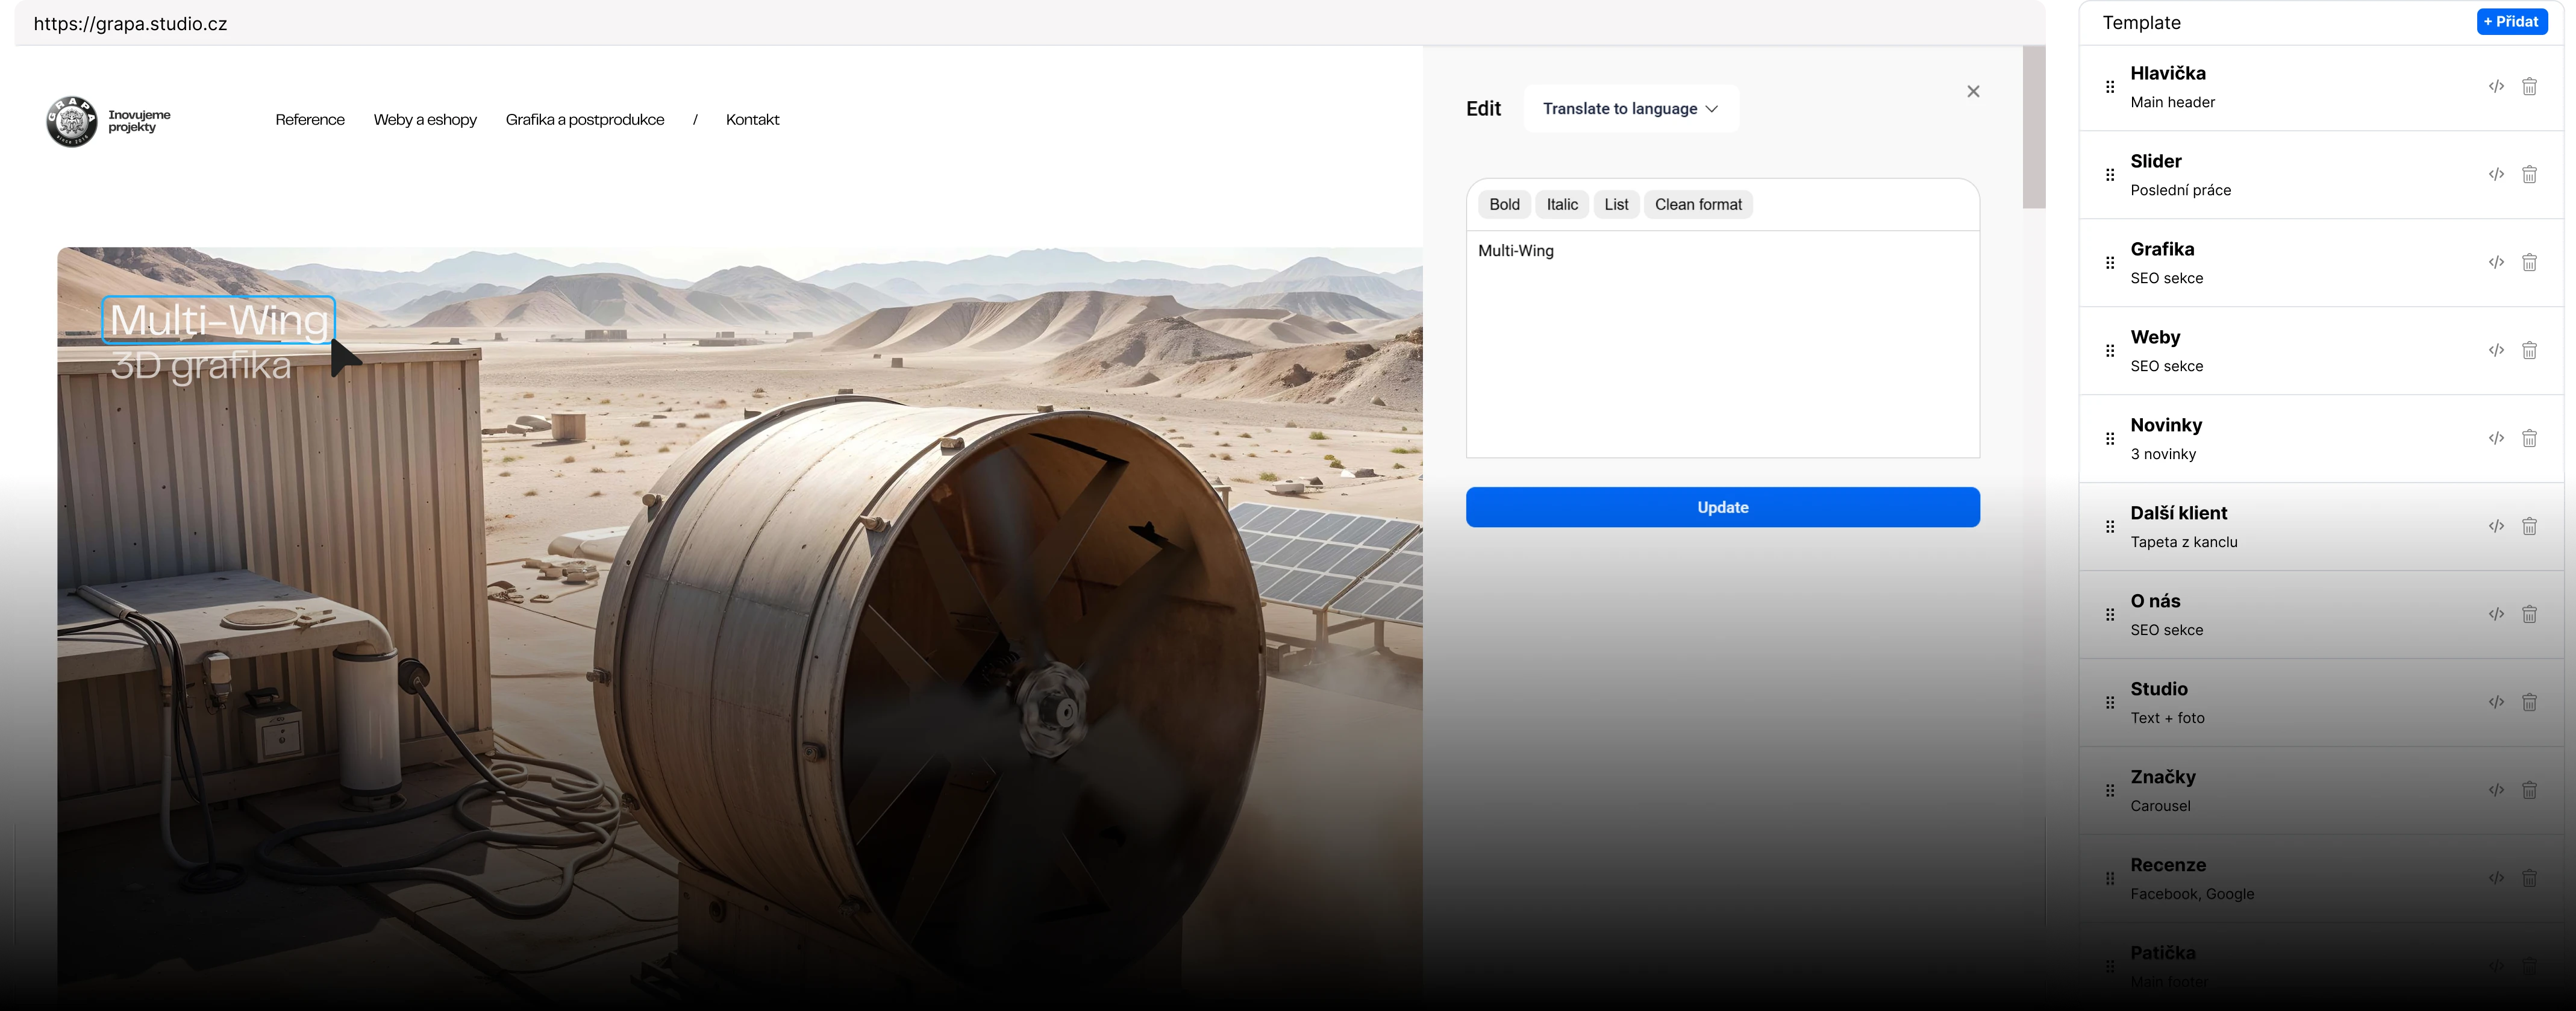Select Tapeta z kanclu label
This screenshot has width=2576, height=1011.
2184,542
